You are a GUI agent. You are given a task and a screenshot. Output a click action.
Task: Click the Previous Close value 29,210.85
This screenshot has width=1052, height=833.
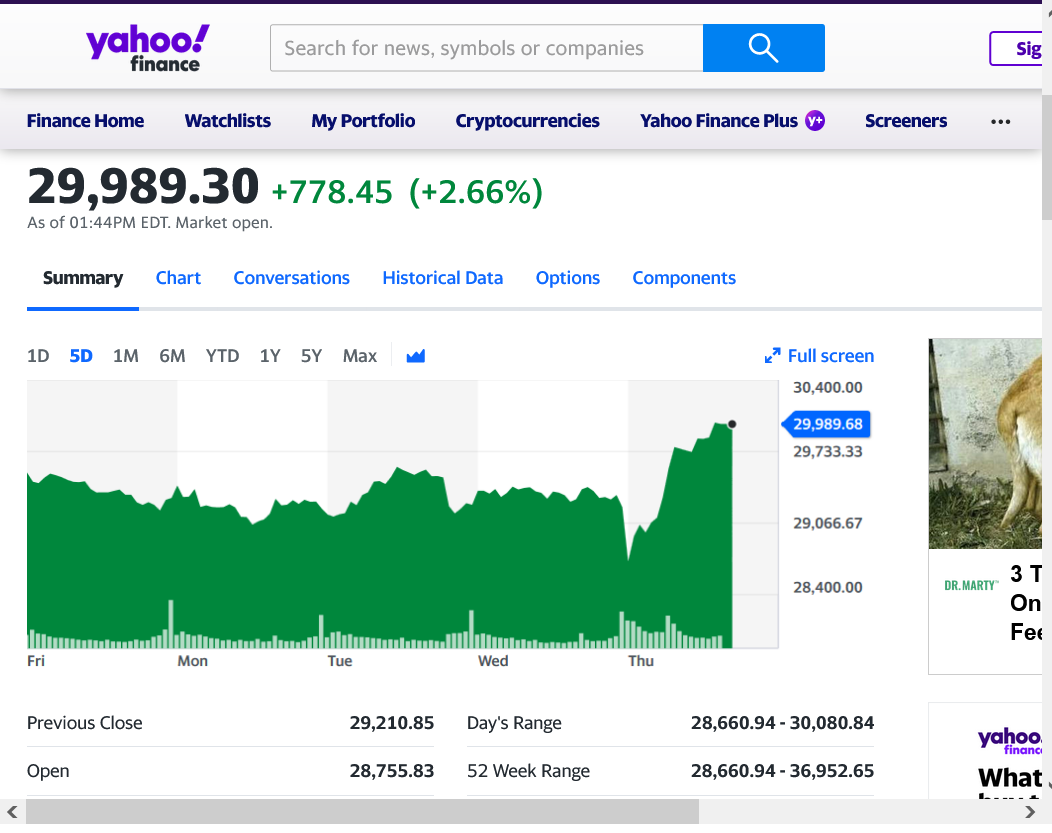point(392,722)
